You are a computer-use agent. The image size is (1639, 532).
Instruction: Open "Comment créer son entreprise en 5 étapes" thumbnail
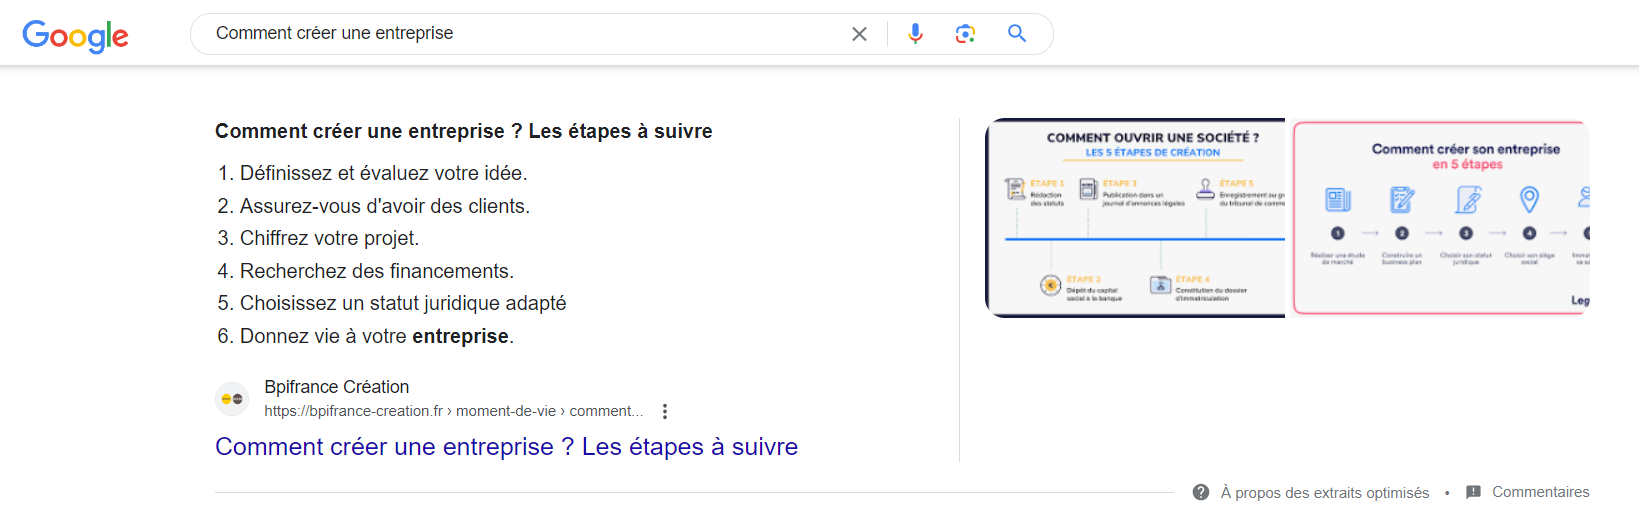[1440, 218]
